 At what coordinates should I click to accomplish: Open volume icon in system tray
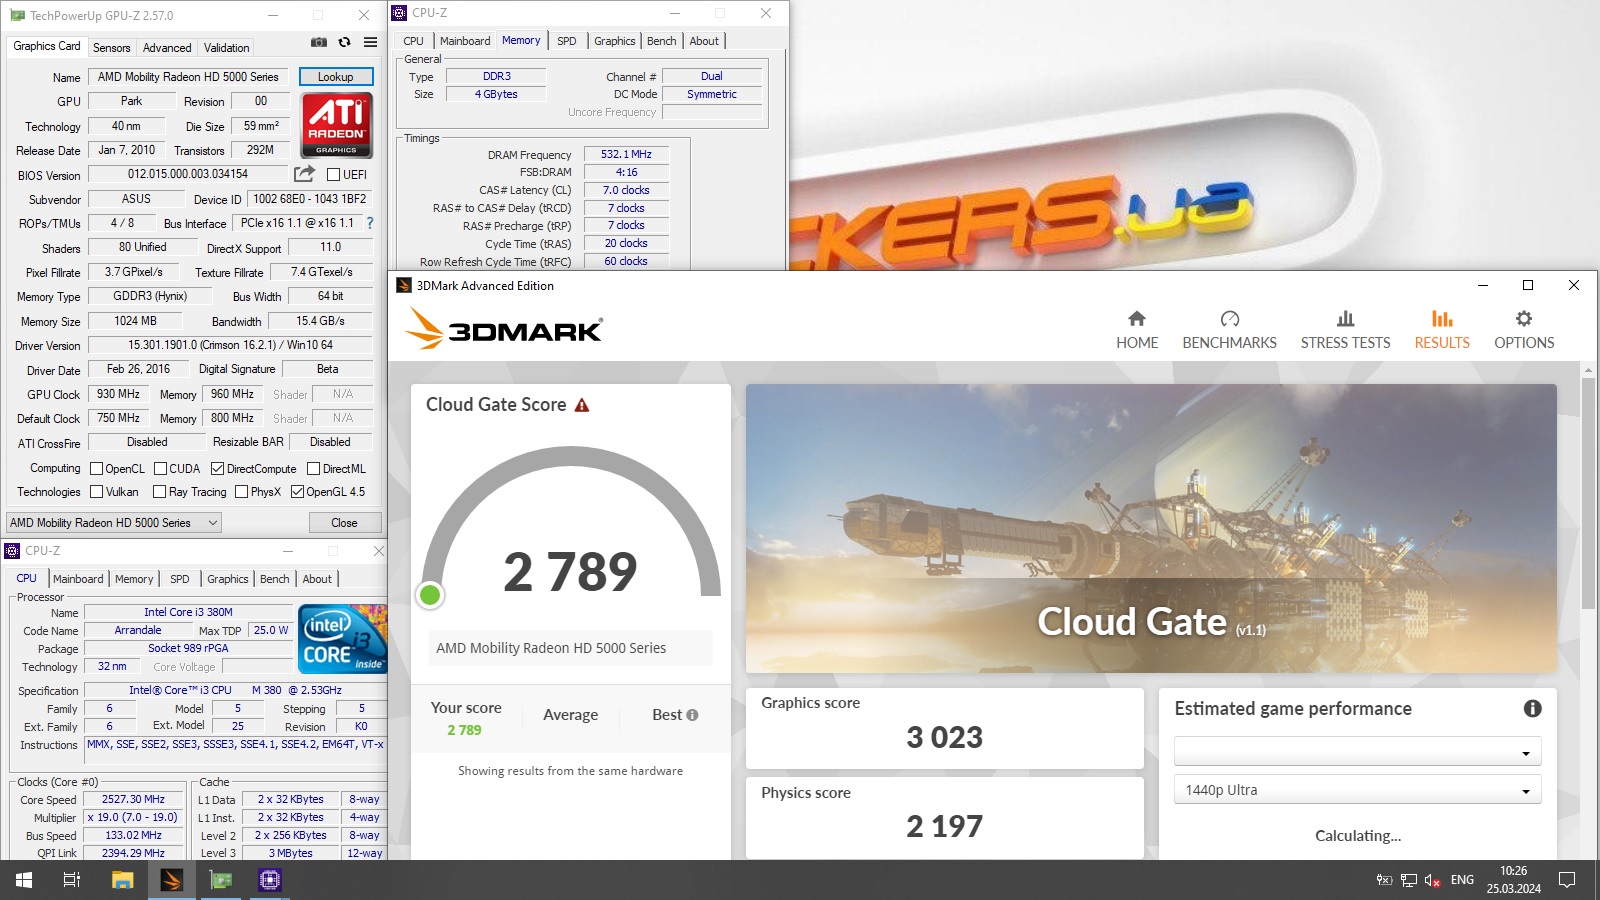point(1432,880)
